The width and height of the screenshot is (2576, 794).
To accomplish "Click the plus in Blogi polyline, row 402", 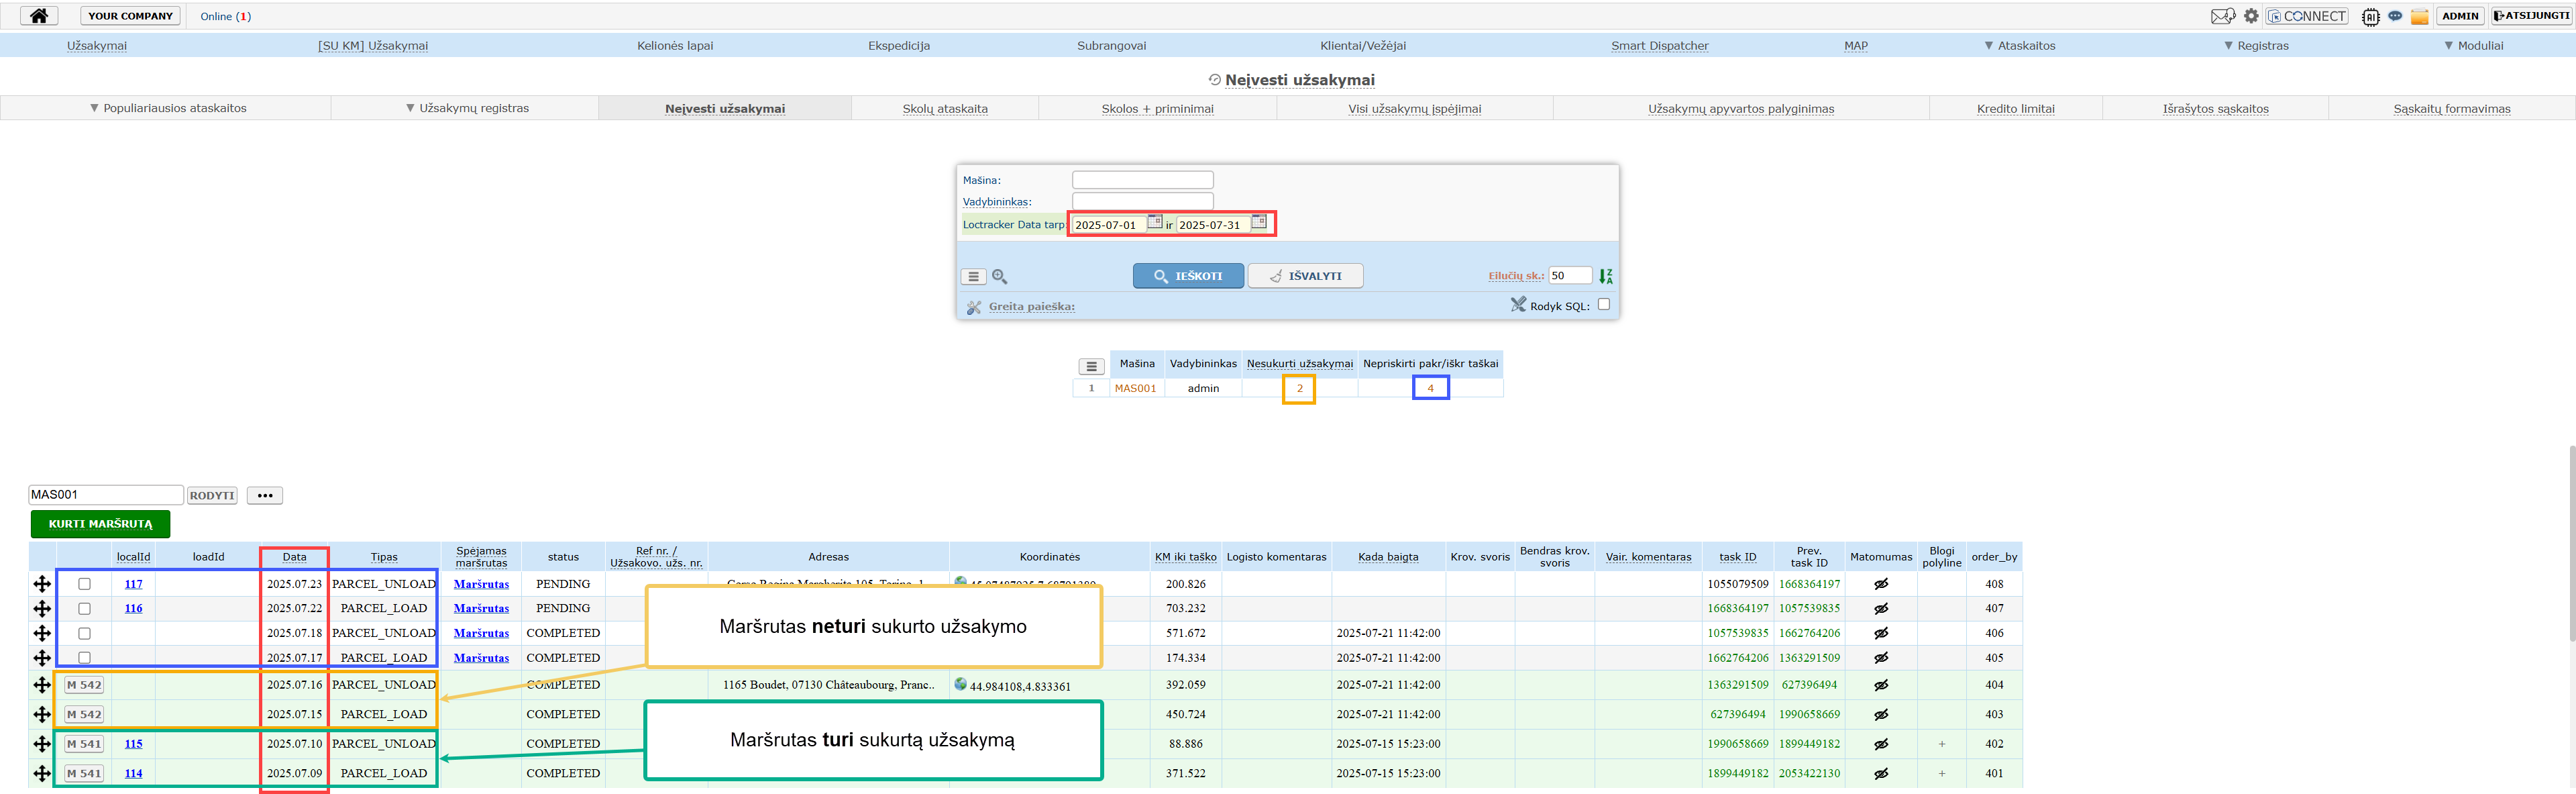I will [x=1941, y=744].
